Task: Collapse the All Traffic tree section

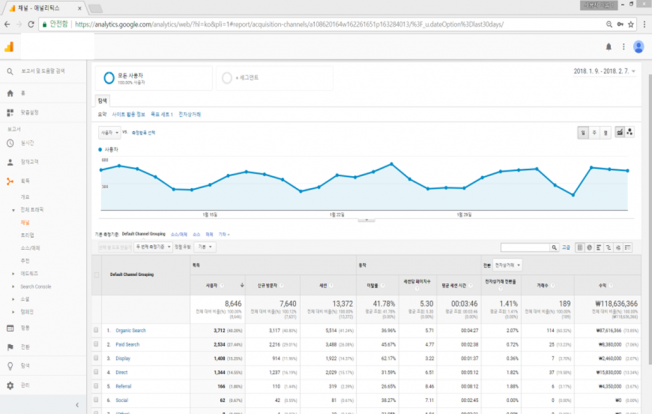Action: (x=13, y=210)
